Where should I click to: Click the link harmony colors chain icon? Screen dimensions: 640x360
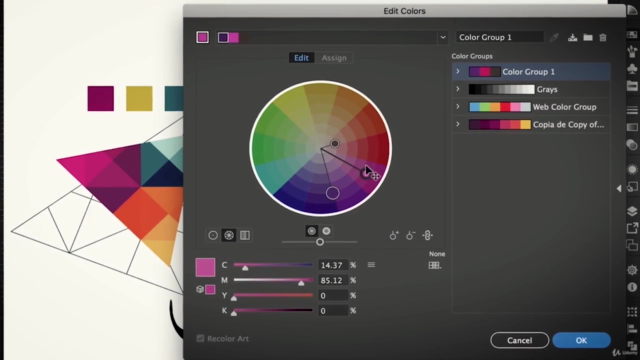click(427, 235)
